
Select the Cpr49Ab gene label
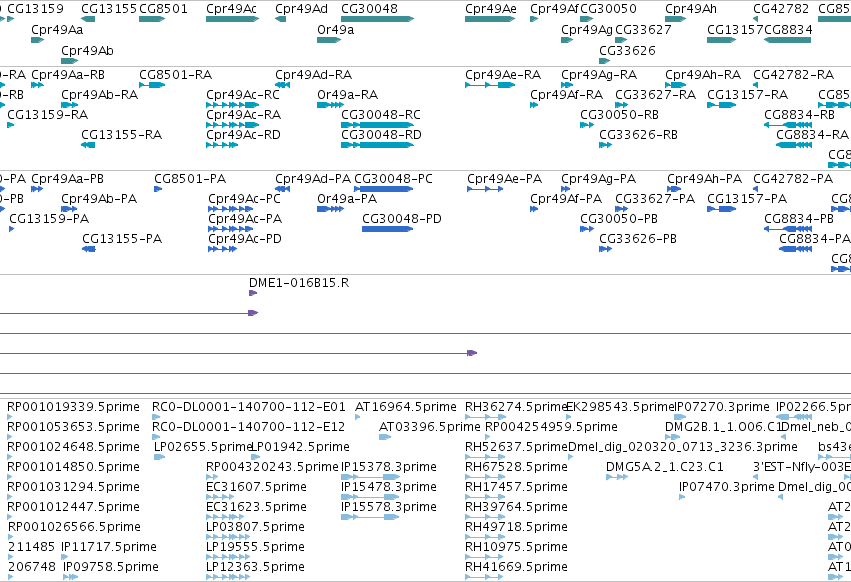(x=87, y=50)
